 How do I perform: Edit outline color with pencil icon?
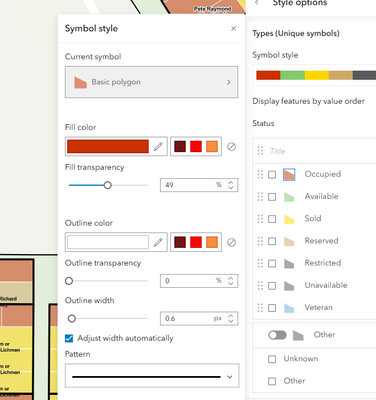[158, 242]
